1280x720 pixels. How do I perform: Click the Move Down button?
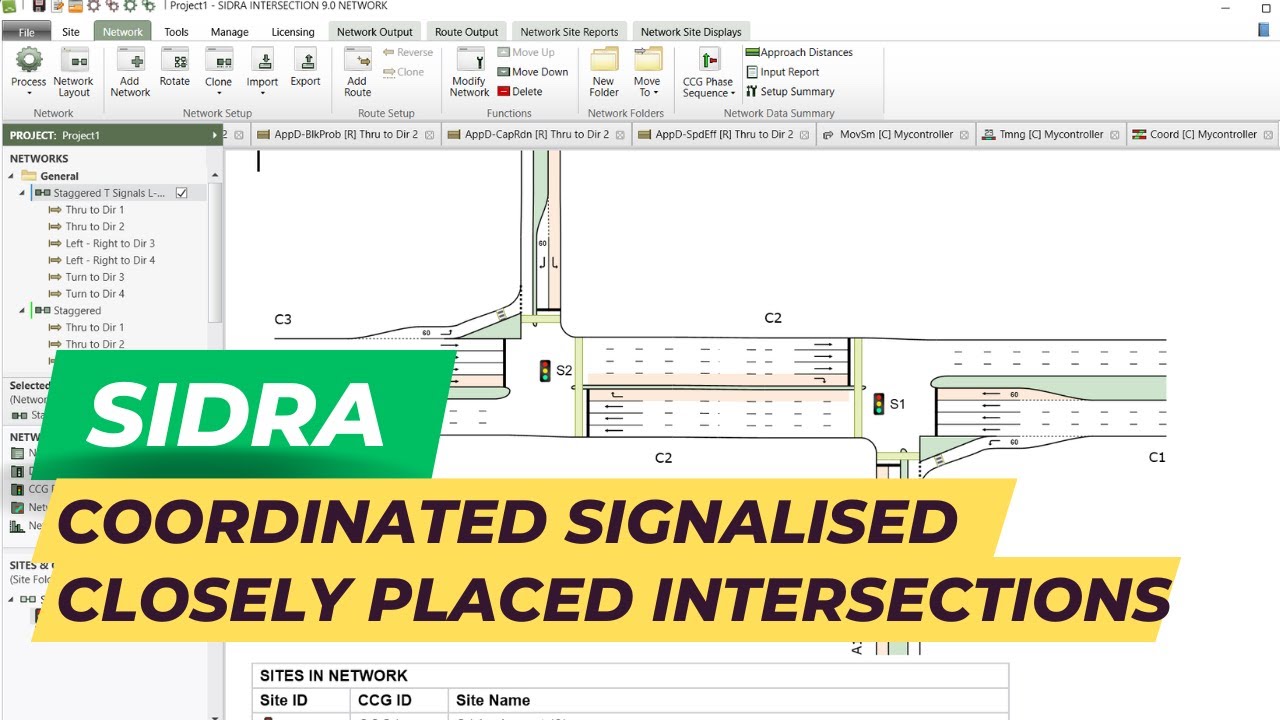pos(532,72)
